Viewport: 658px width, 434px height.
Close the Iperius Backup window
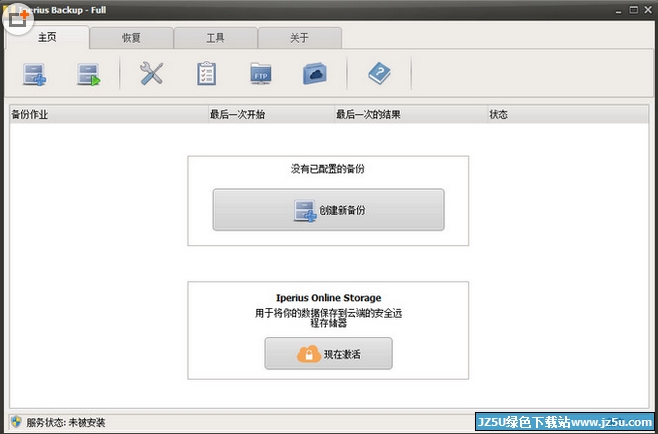pos(648,10)
